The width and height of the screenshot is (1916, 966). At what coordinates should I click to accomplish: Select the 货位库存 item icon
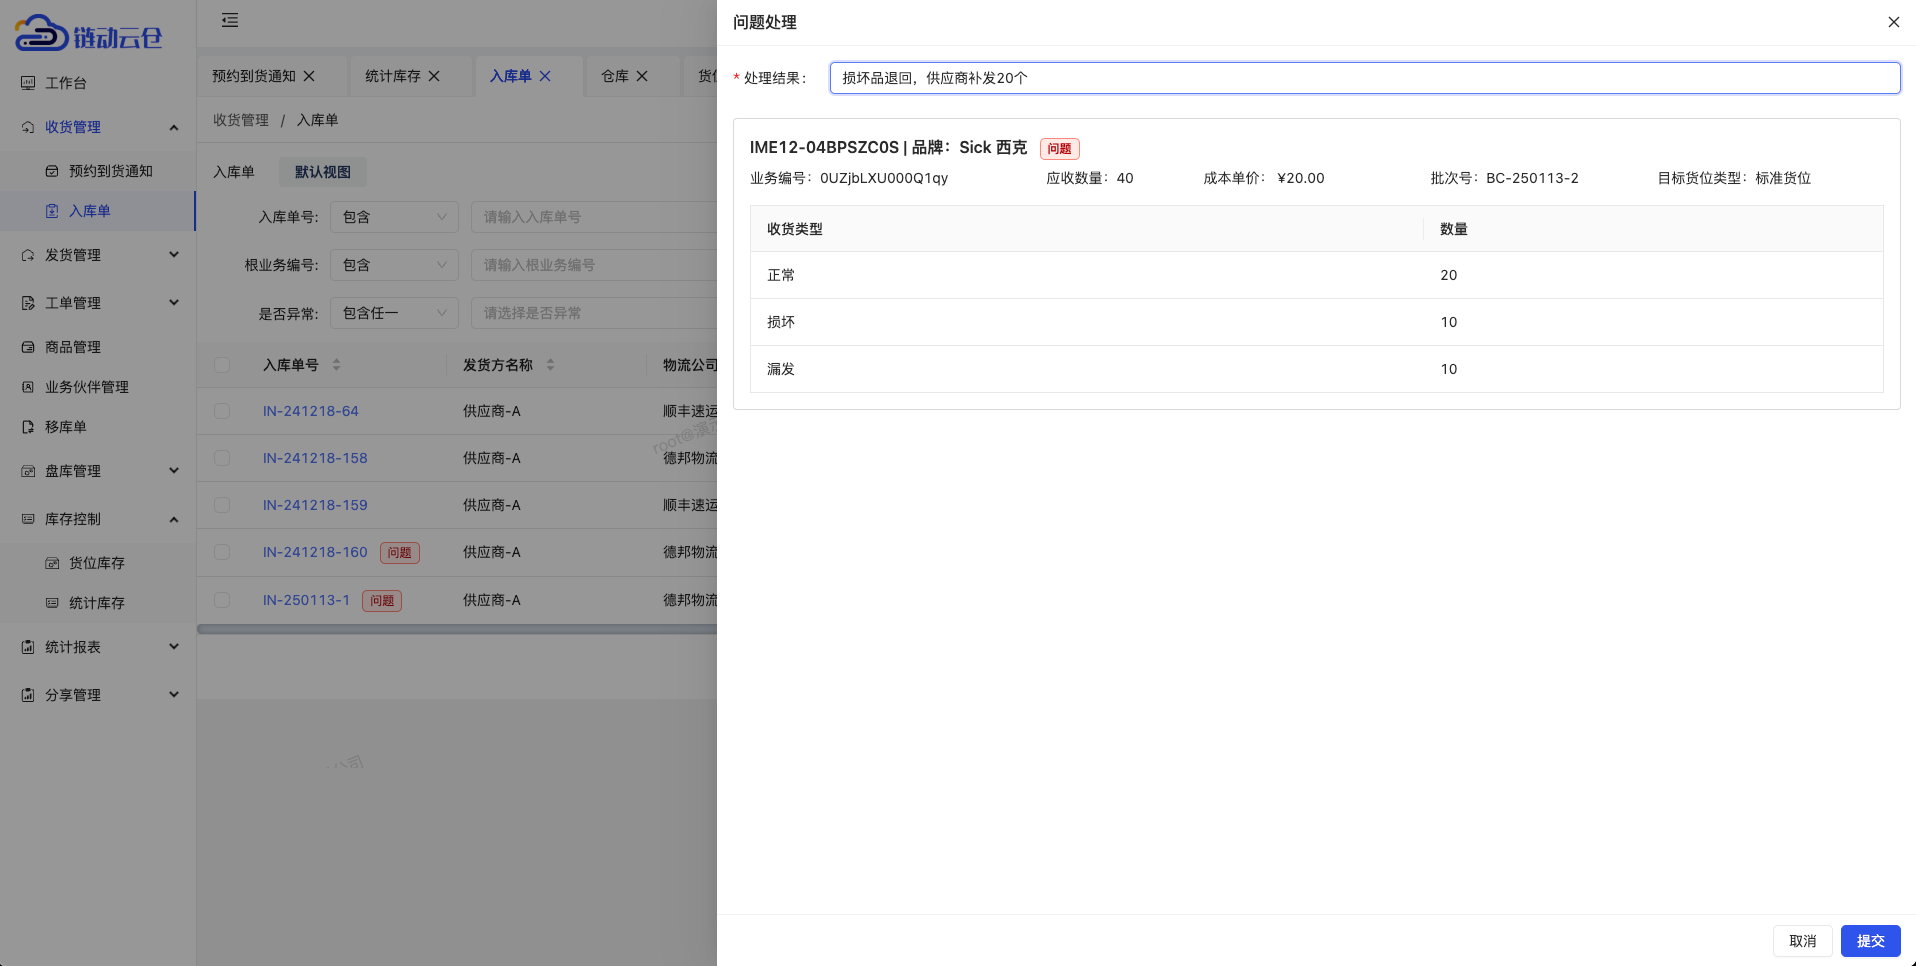pyautogui.click(x=53, y=563)
